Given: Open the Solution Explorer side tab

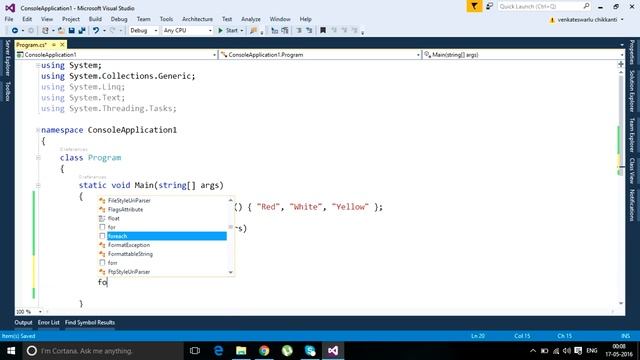Looking at the screenshot, I should [x=632, y=91].
